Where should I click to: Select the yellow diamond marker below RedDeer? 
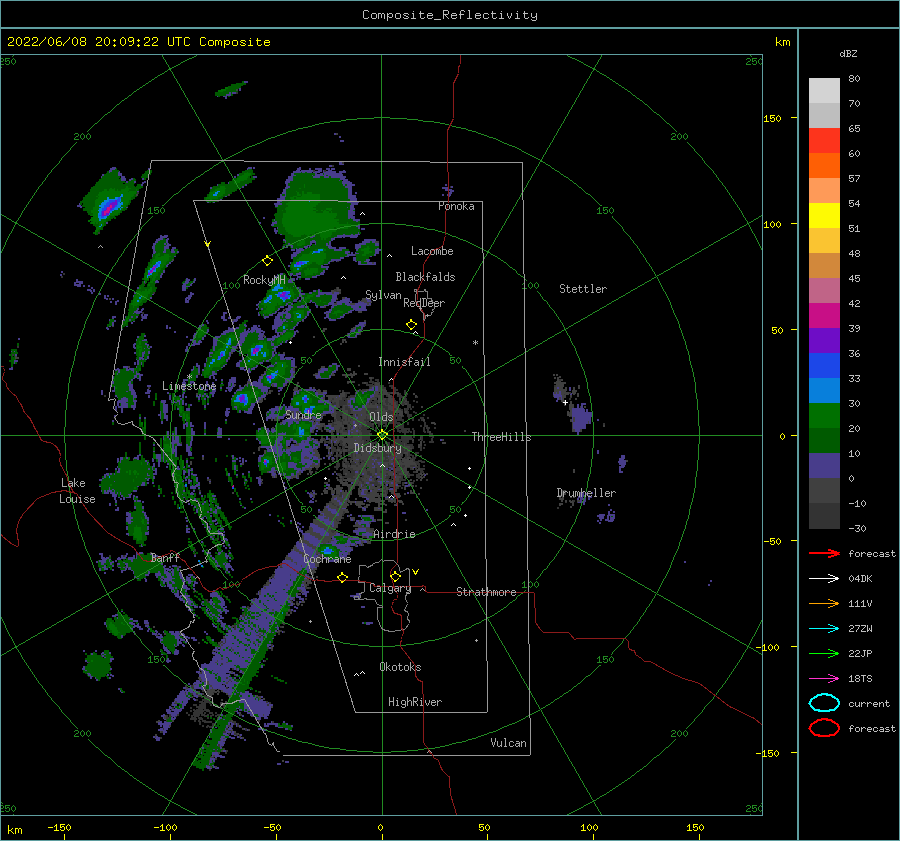411,325
